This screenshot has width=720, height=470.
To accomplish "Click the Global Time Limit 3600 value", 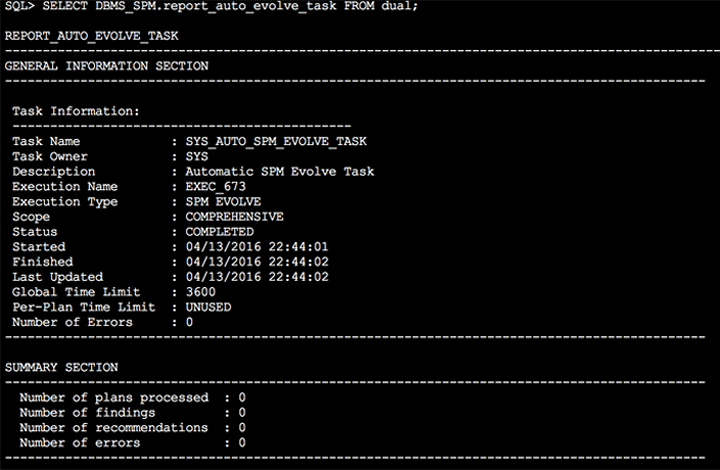I will (x=201, y=291).
